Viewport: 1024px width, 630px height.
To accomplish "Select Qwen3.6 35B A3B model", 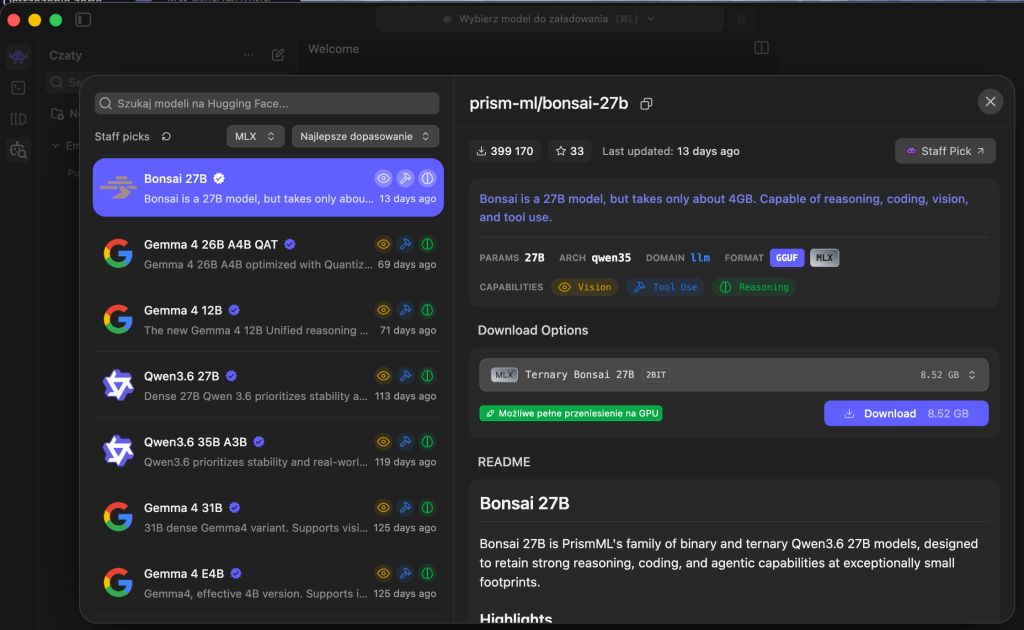I will coord(268,451).
